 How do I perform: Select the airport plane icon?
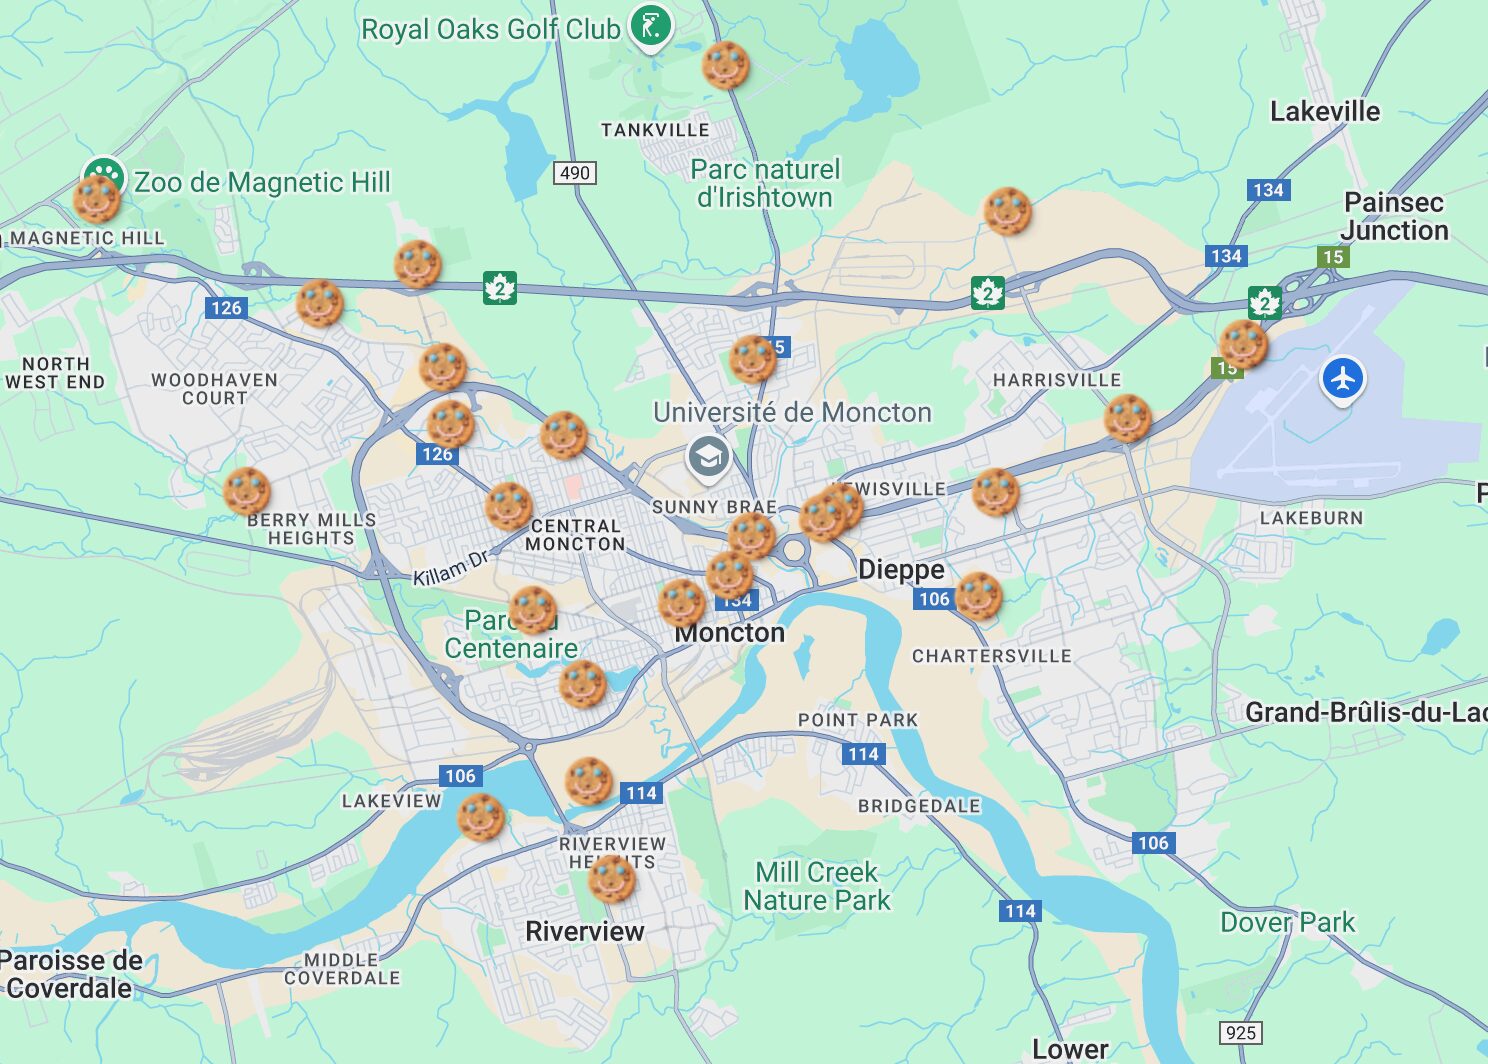tap(1343, 380)
